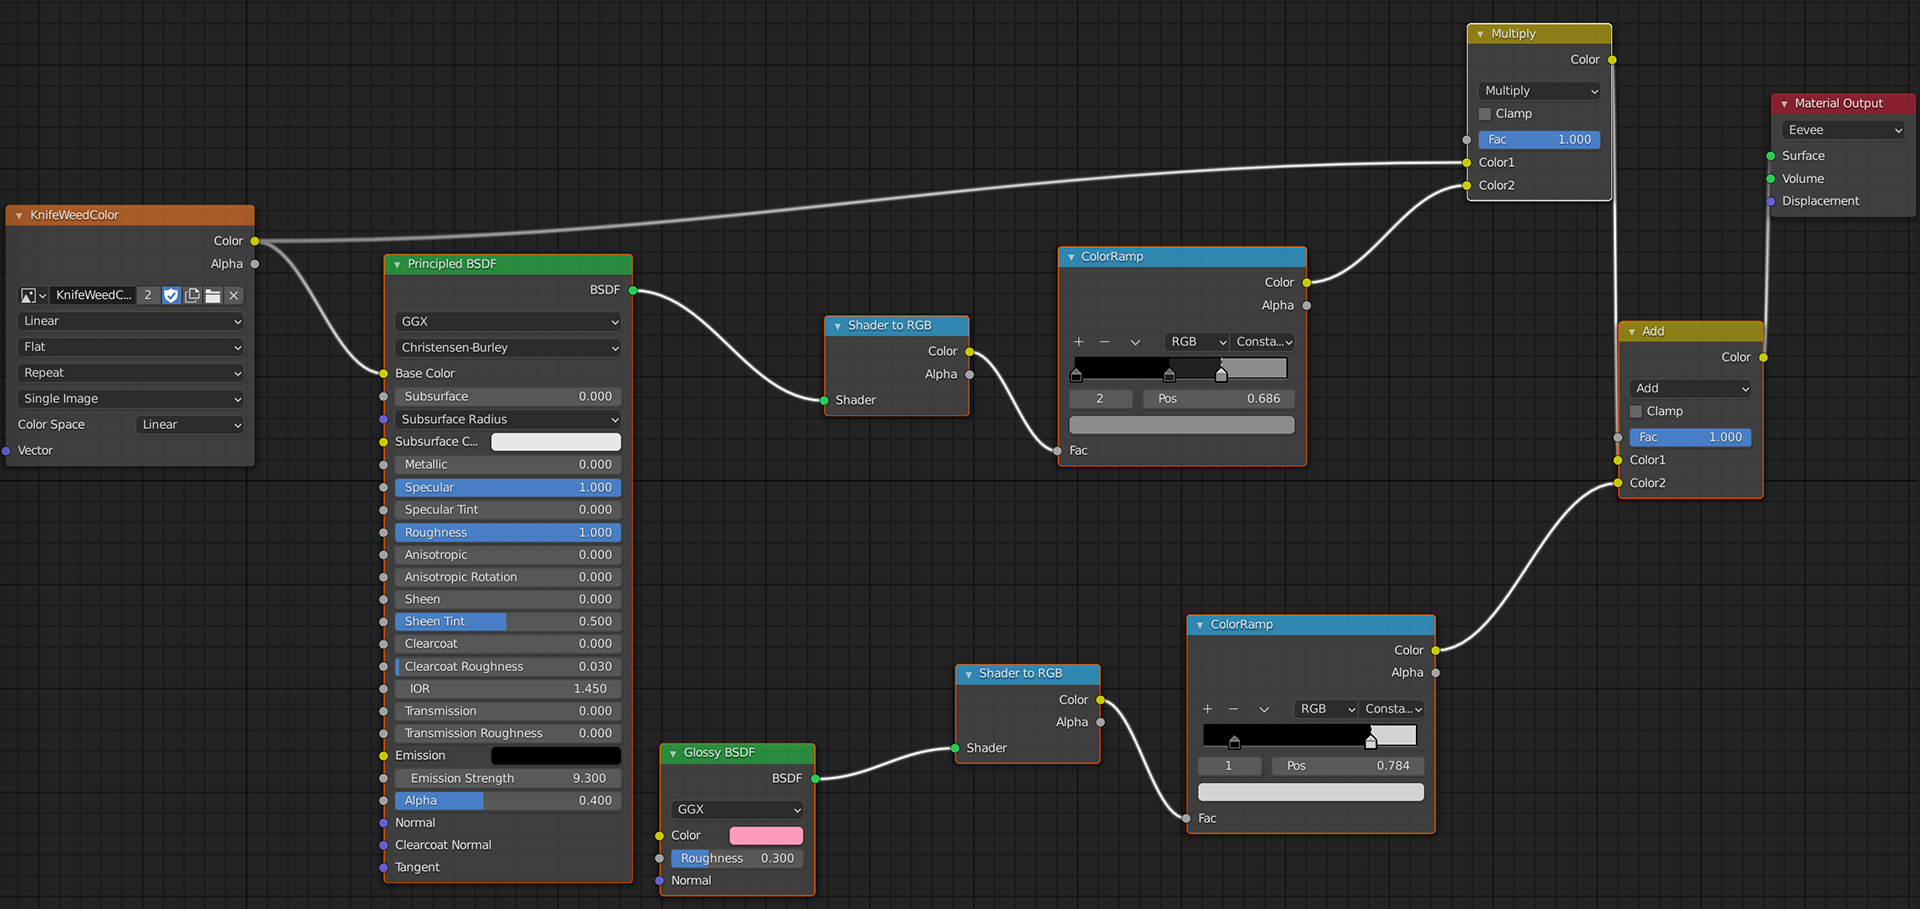1920x909 pixels.
Task: Remove stop with minus in ColorRamp Pos 0.686
Action: point(1105,342)
